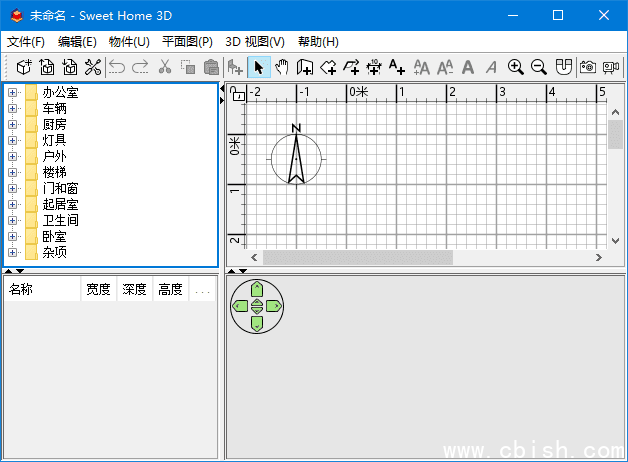This screenshot has height=462, width=628.
Task: Click the Select (arrow) tool in toolbar
Action: click(x=258, y=67)
